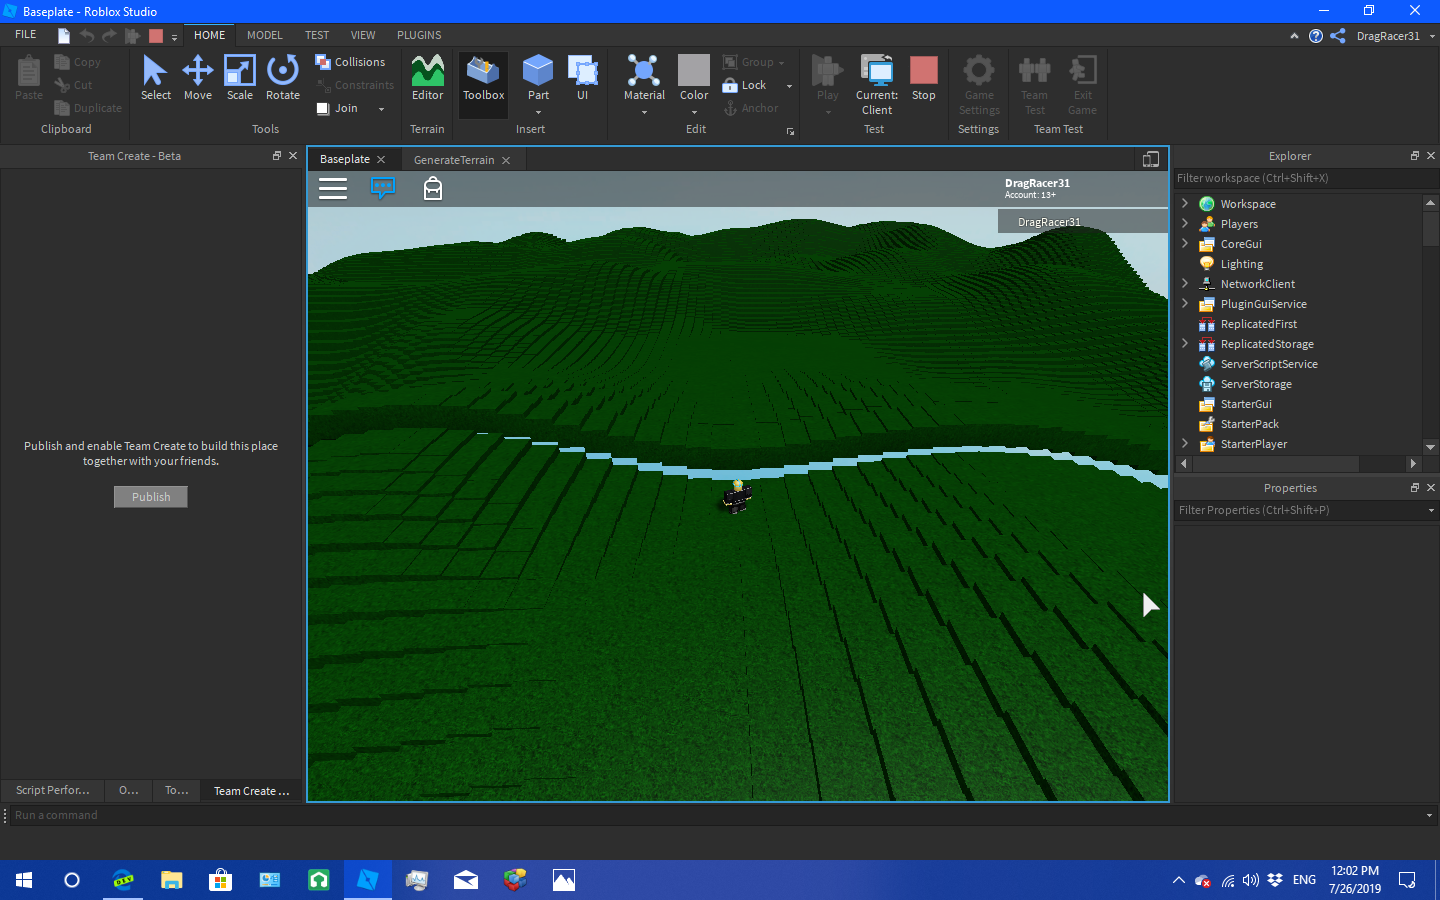Toggle the Collisions option
This screenshot has height=900, width=1440.
click(351, 62)
